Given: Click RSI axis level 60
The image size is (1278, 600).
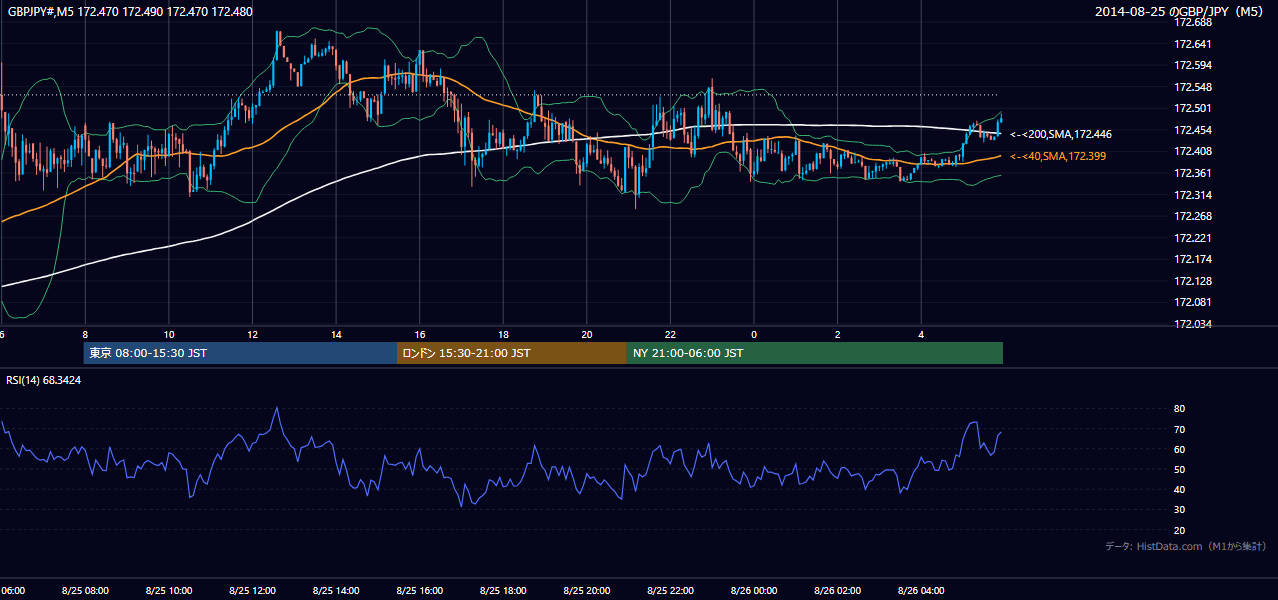Looking at the screenshot, I should 1179,449.
